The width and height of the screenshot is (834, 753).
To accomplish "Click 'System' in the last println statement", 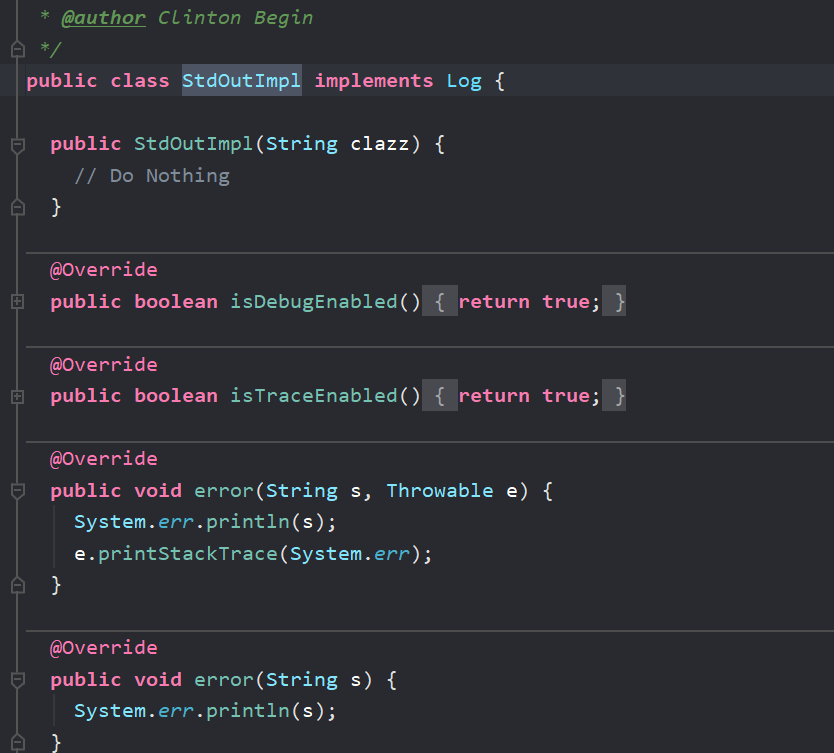I will (110, 710).
